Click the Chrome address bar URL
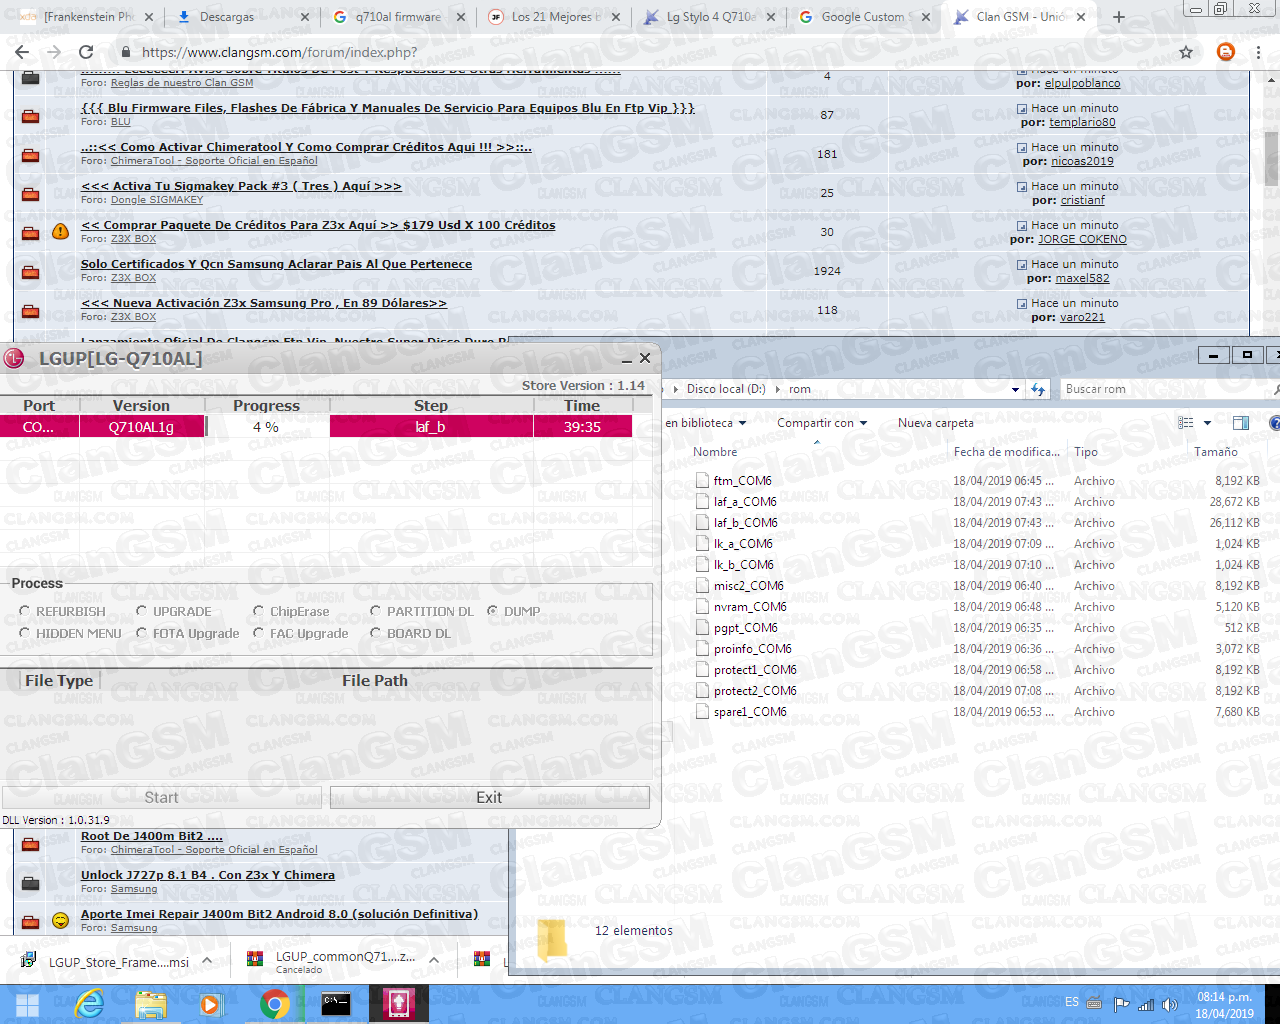Screen dimensions: 1280x1024 pos(280,52)
